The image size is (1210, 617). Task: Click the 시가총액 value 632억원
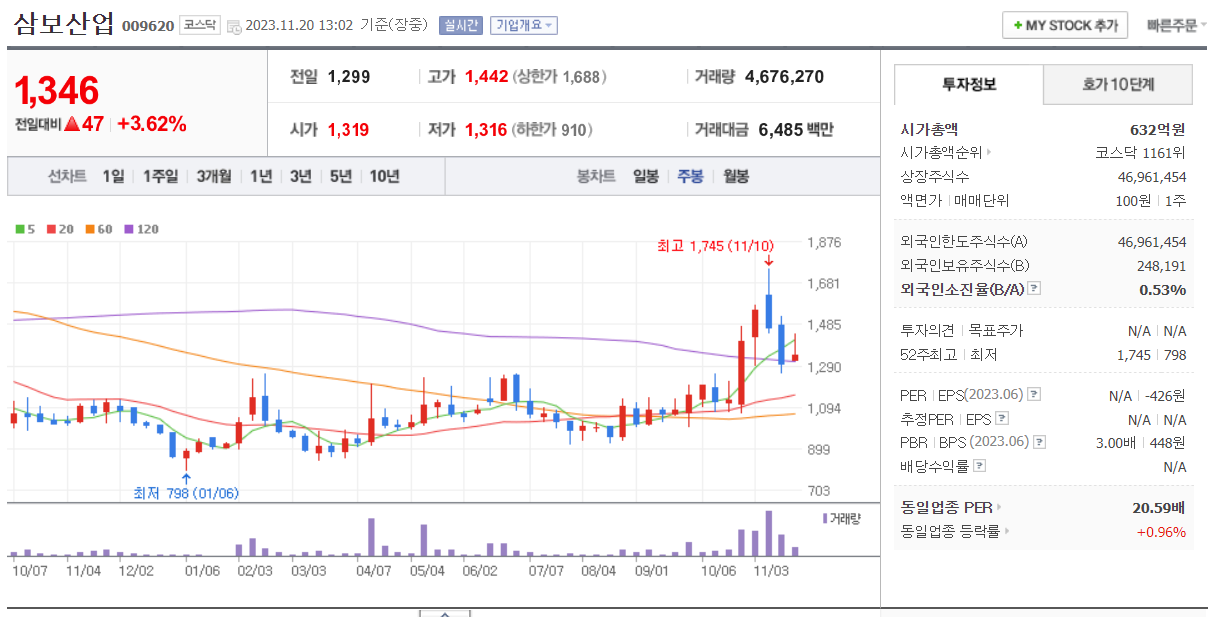point(1158,129)
